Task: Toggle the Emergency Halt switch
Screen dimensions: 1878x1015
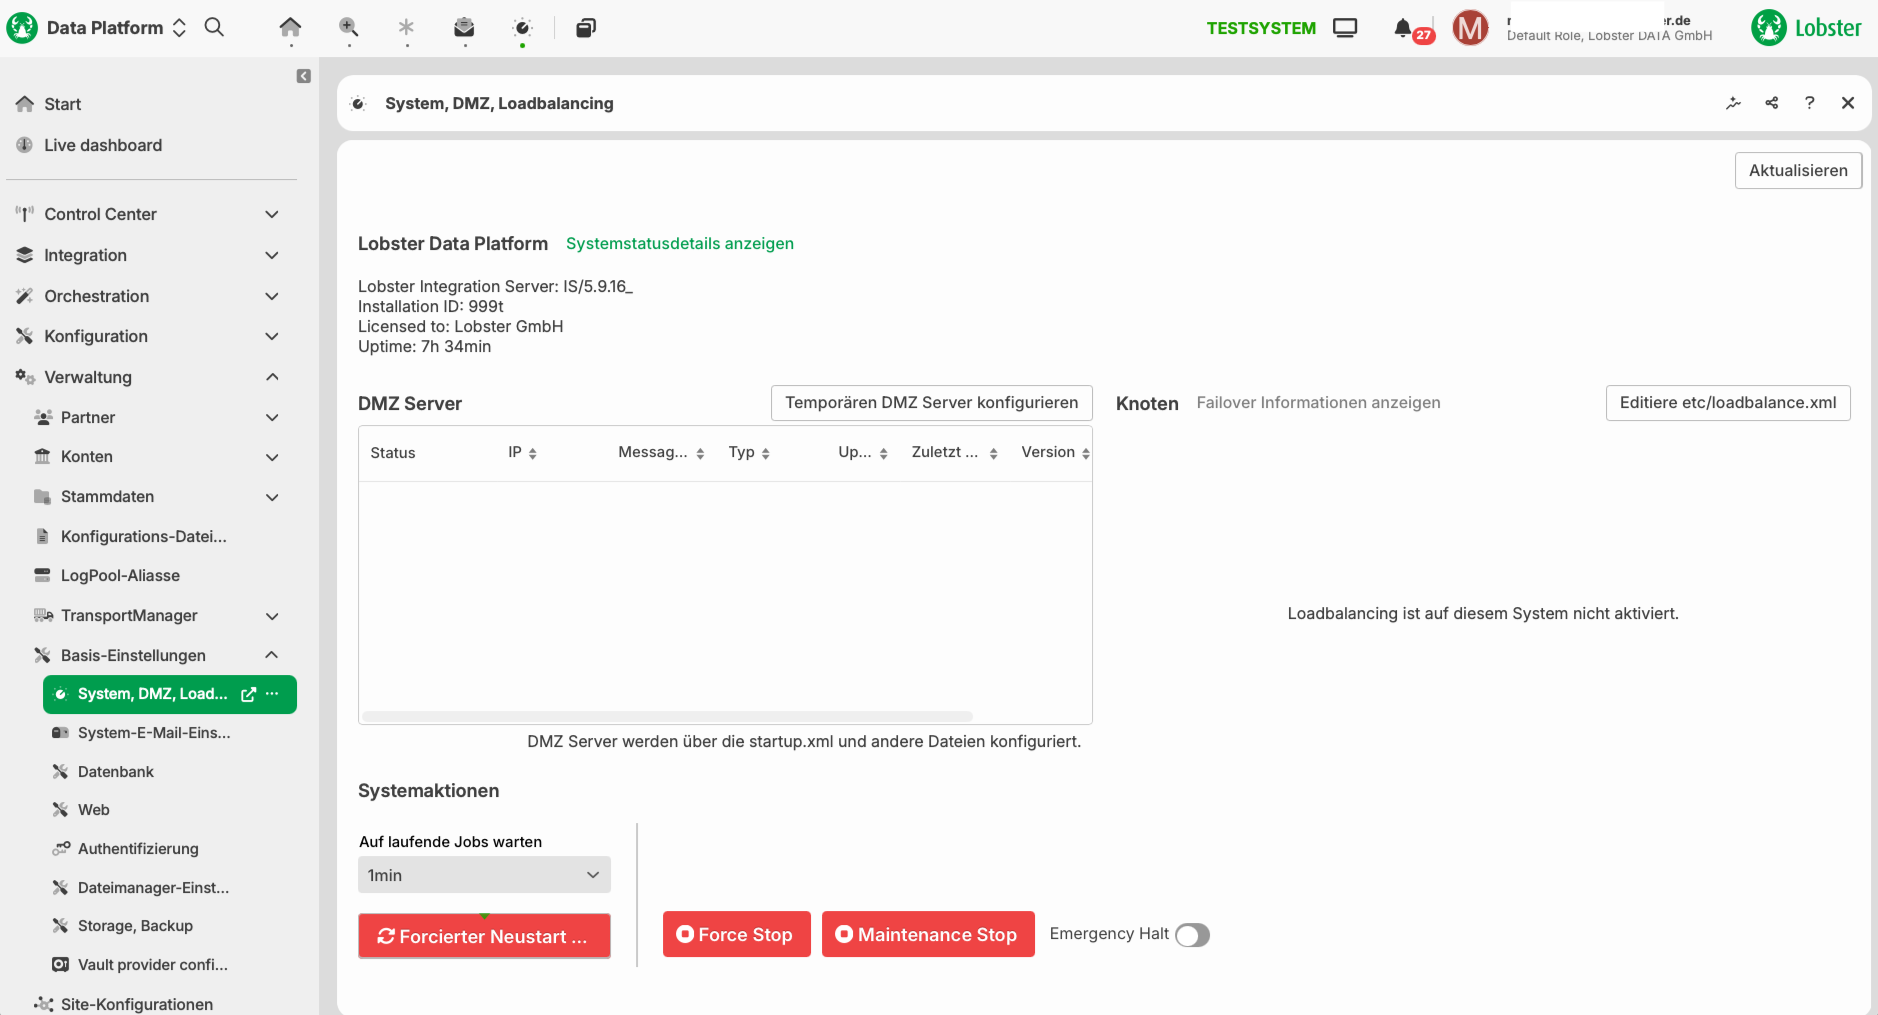Action: click(x=1192, y=935)
